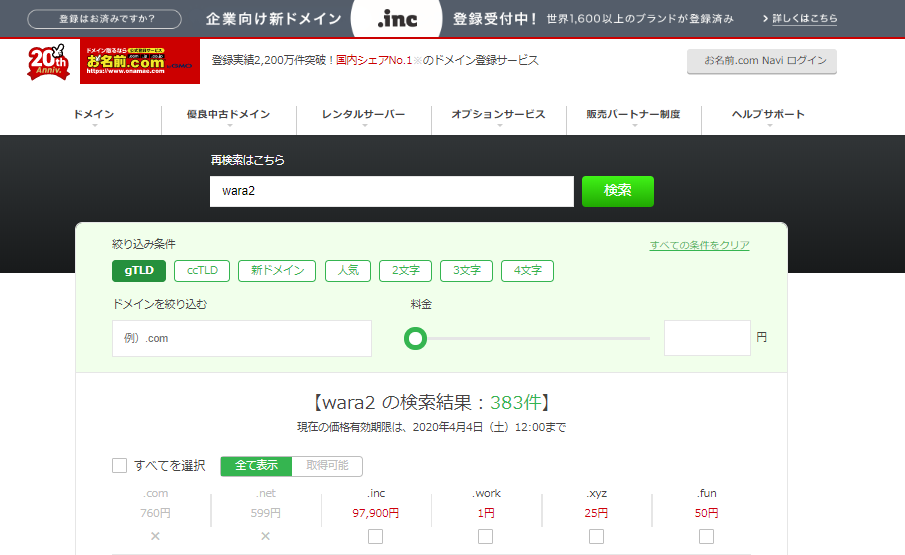Check the .inc domain checkbox
Viewport: 905px width, 555px height.
tap(375, 537)
